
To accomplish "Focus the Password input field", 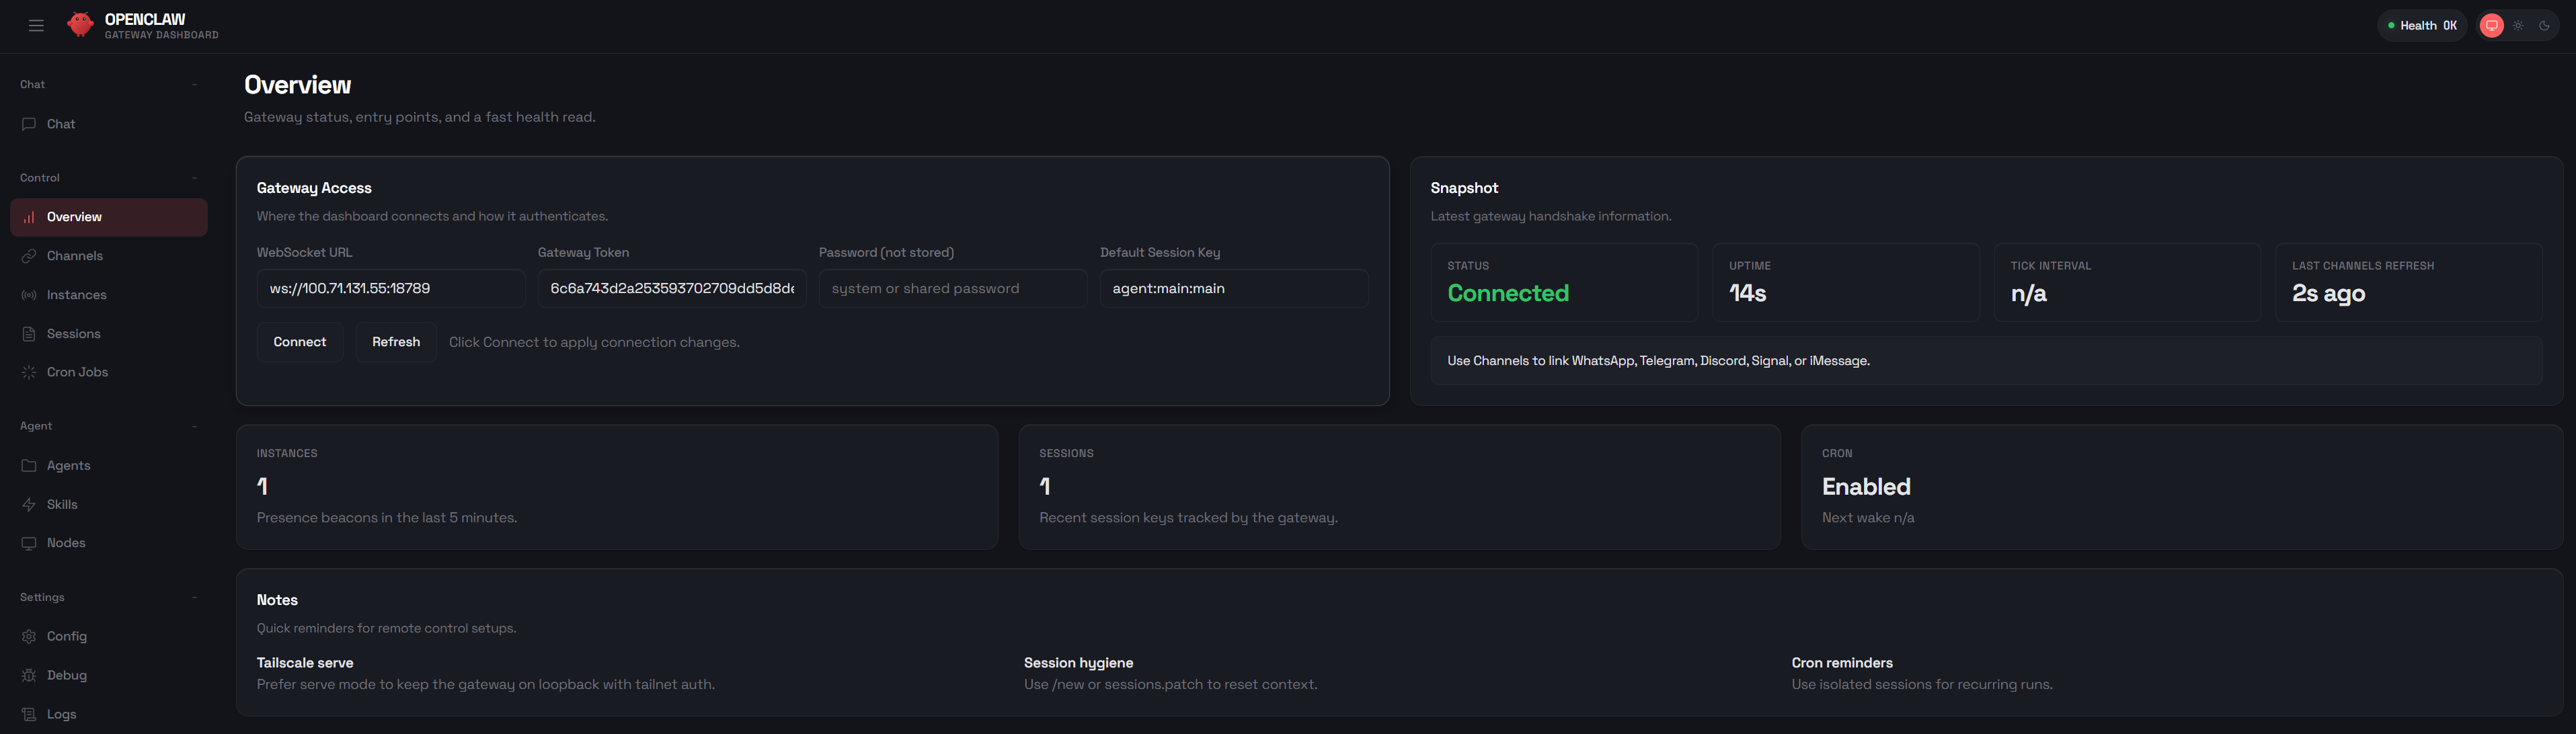I will (952, 289).
